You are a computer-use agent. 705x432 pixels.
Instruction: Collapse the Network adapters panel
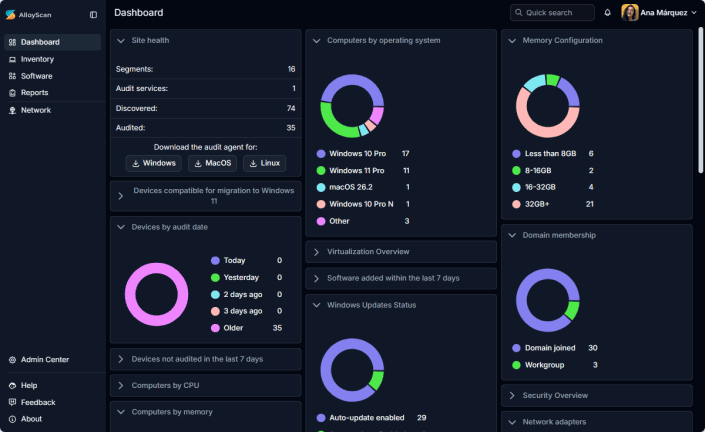pyautogui.click(x=512, y=422)
